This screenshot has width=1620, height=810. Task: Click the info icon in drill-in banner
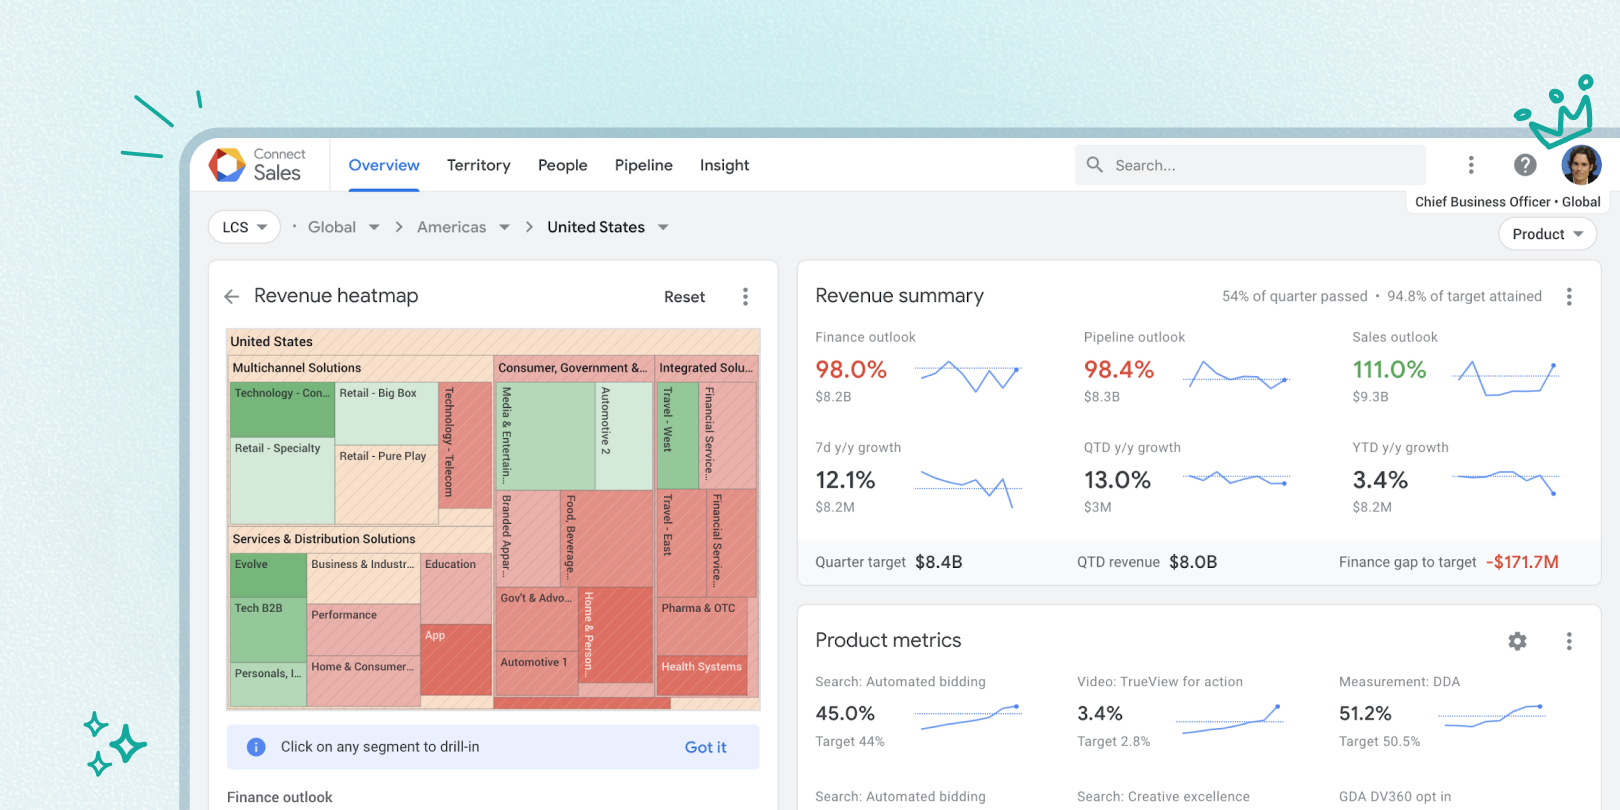point(256,747)
